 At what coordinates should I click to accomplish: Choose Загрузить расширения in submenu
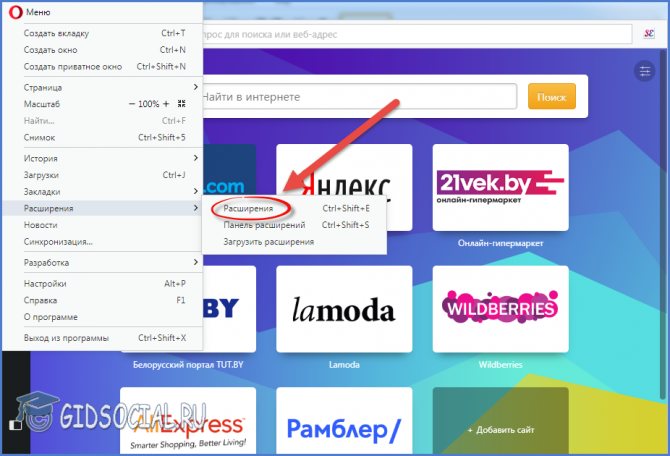click(x=295, y=242)
